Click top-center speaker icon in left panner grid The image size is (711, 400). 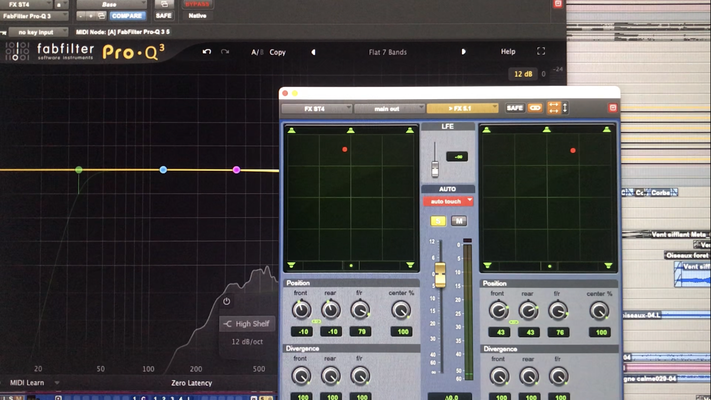point(351,131)
